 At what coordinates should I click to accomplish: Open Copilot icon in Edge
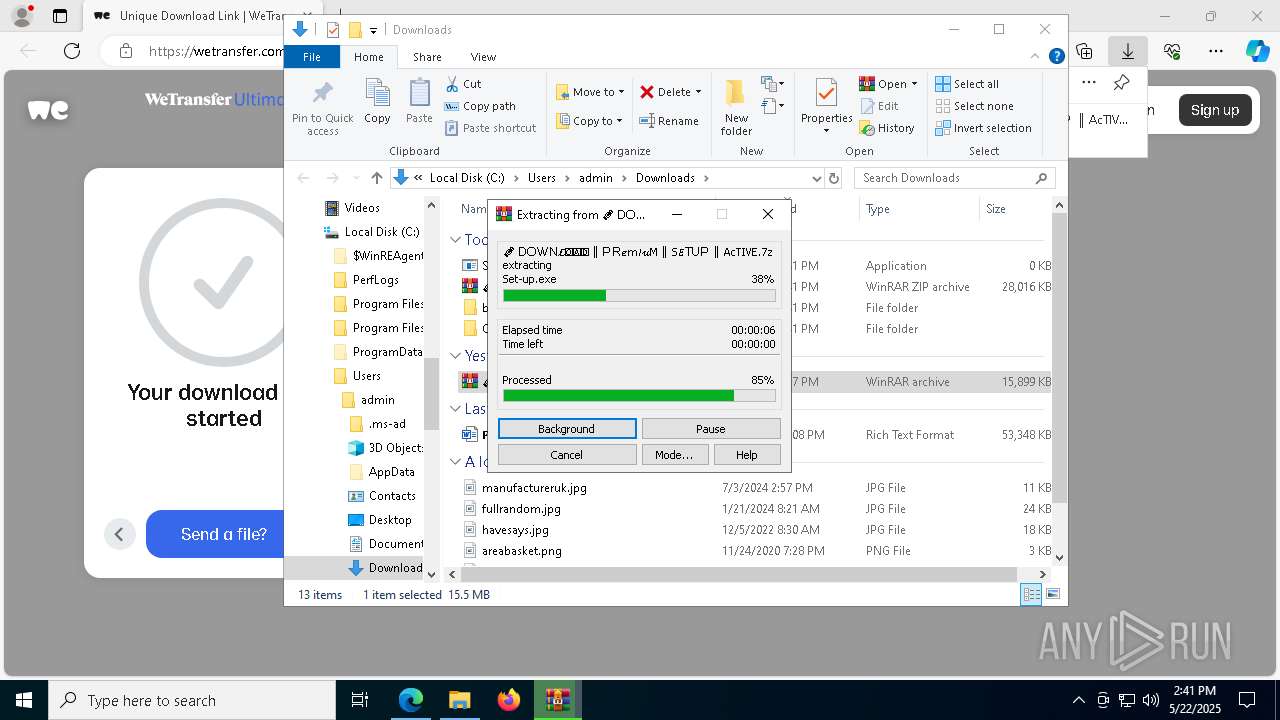tap(1257, 51)
